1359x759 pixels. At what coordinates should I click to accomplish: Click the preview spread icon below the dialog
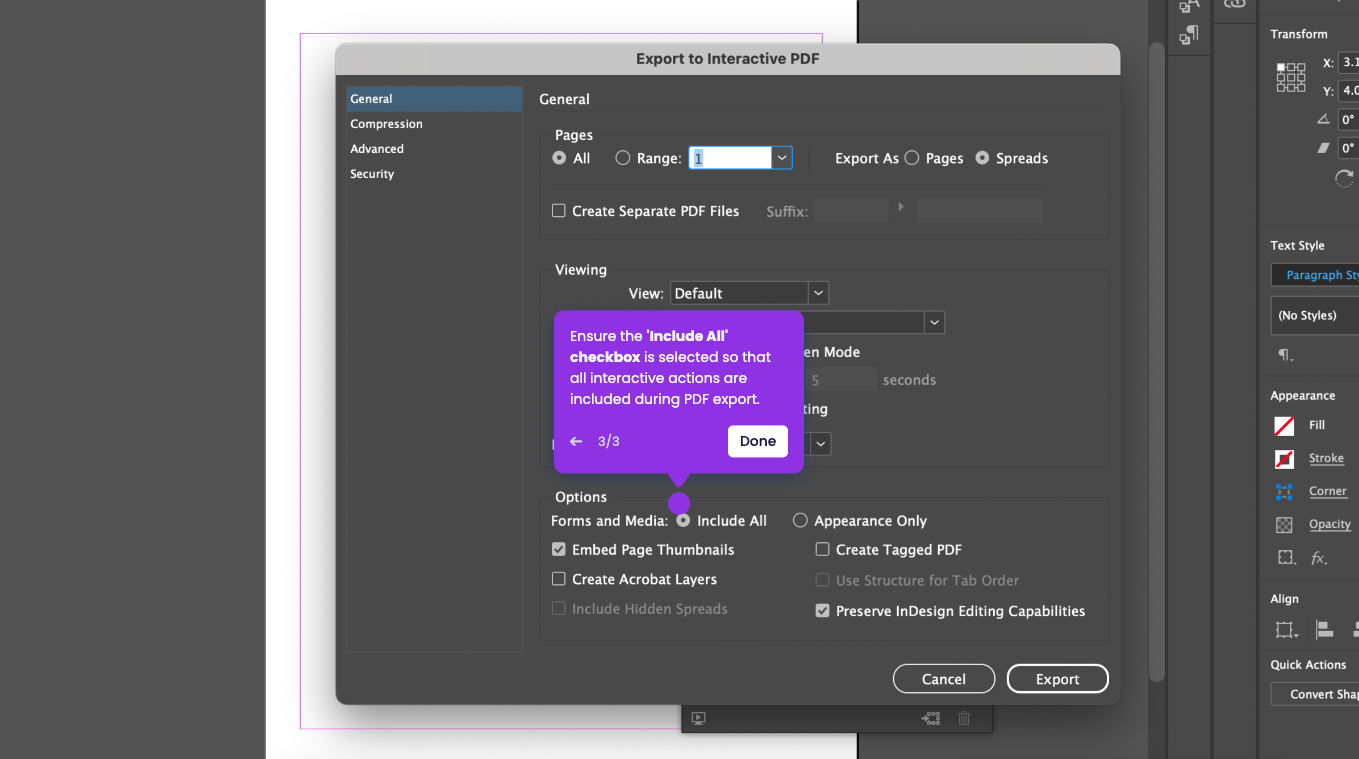[699, 718]
